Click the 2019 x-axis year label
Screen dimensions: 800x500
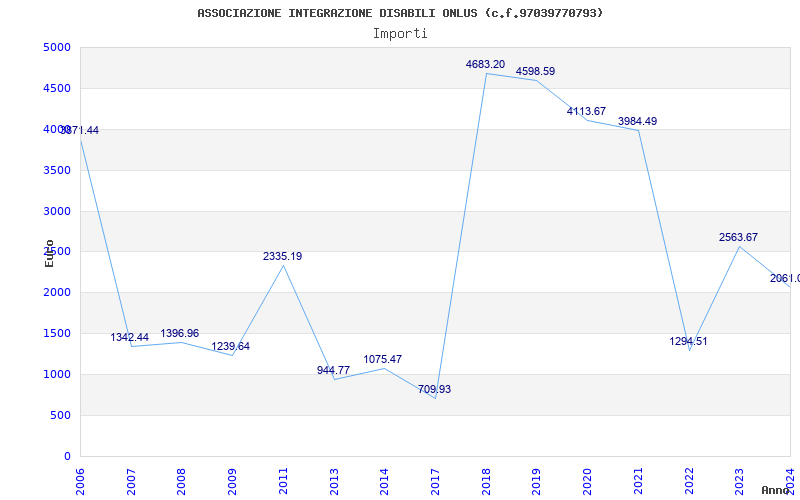[536, 482]
